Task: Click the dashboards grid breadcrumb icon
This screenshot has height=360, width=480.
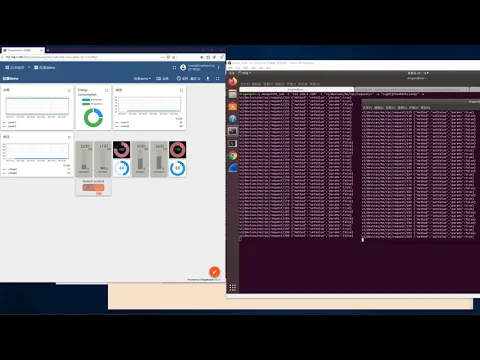Action: point(7,68)
